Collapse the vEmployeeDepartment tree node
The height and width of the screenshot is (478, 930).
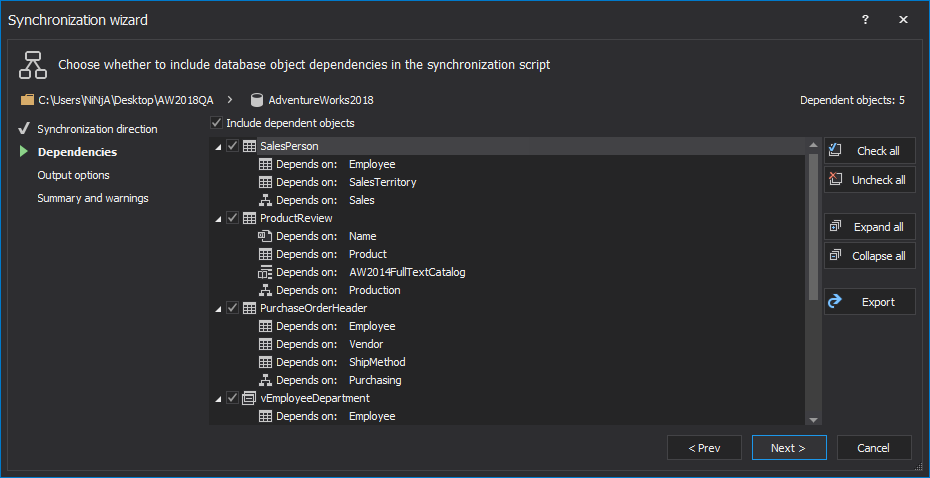(218, 399)
